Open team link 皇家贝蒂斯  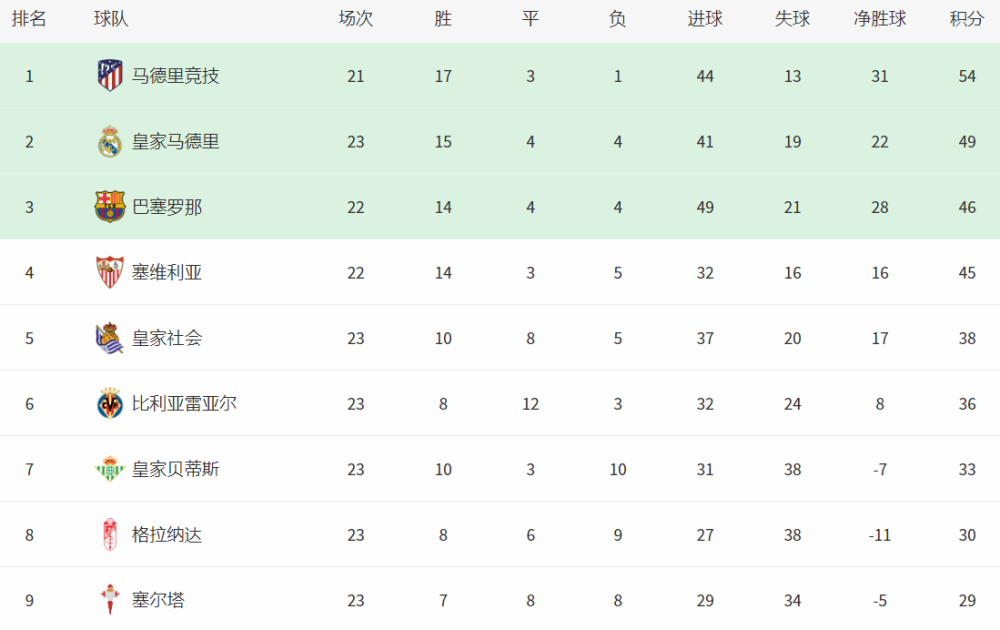pyautogui.click(x=175, y=469)
